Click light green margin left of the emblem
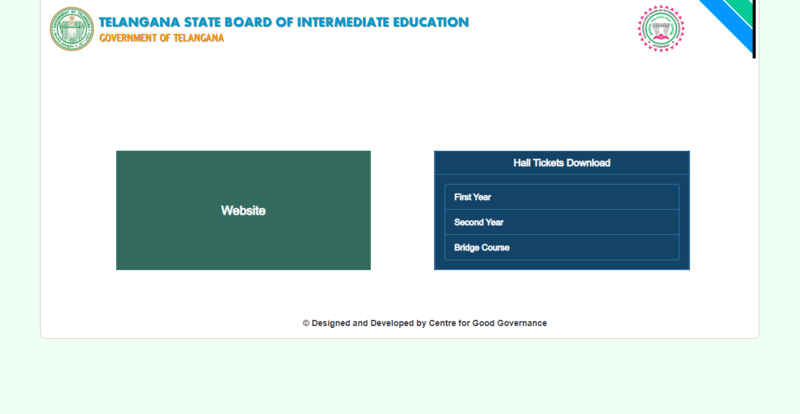The image size is (800, 414). 20,30
